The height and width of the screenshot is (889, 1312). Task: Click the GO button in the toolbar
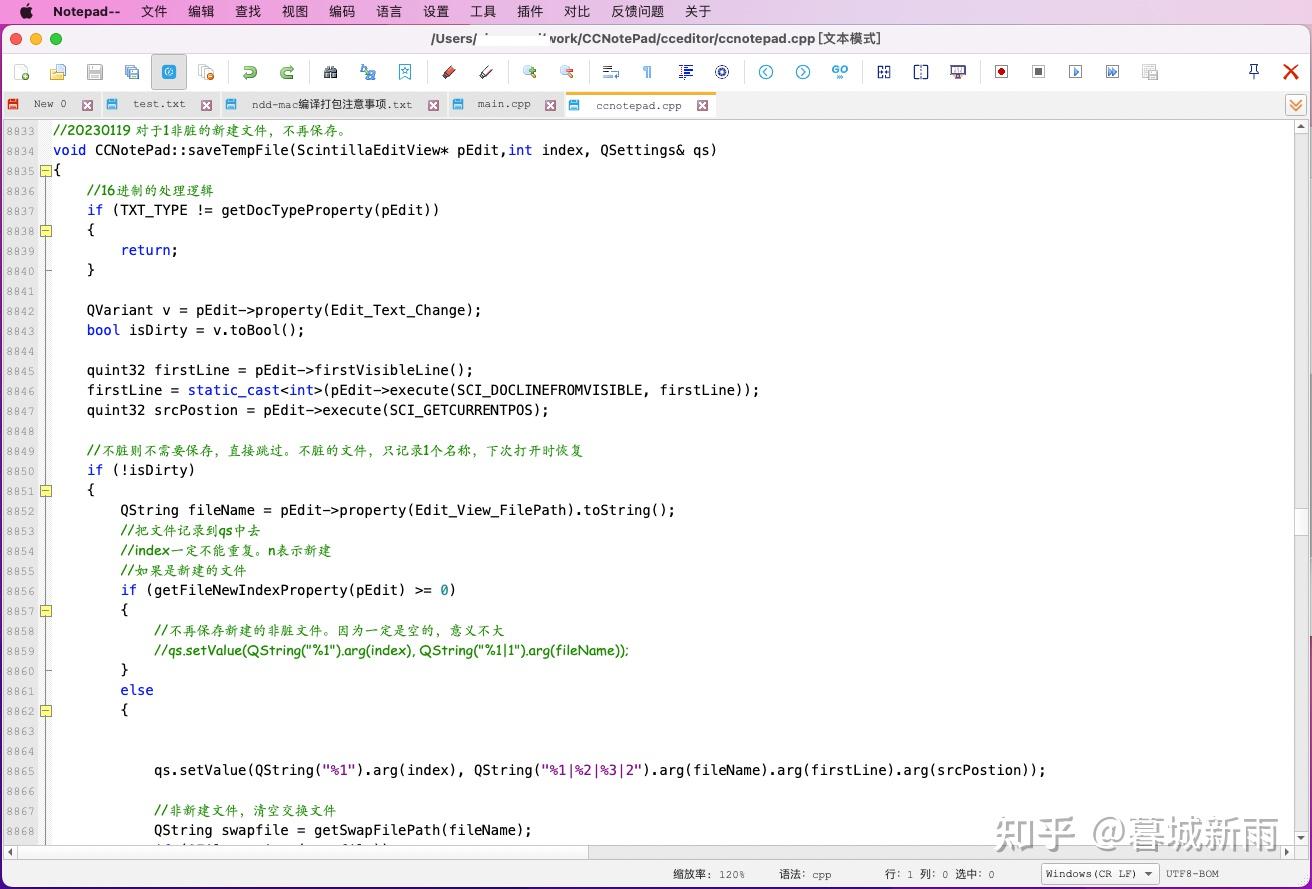coord(839,71)
